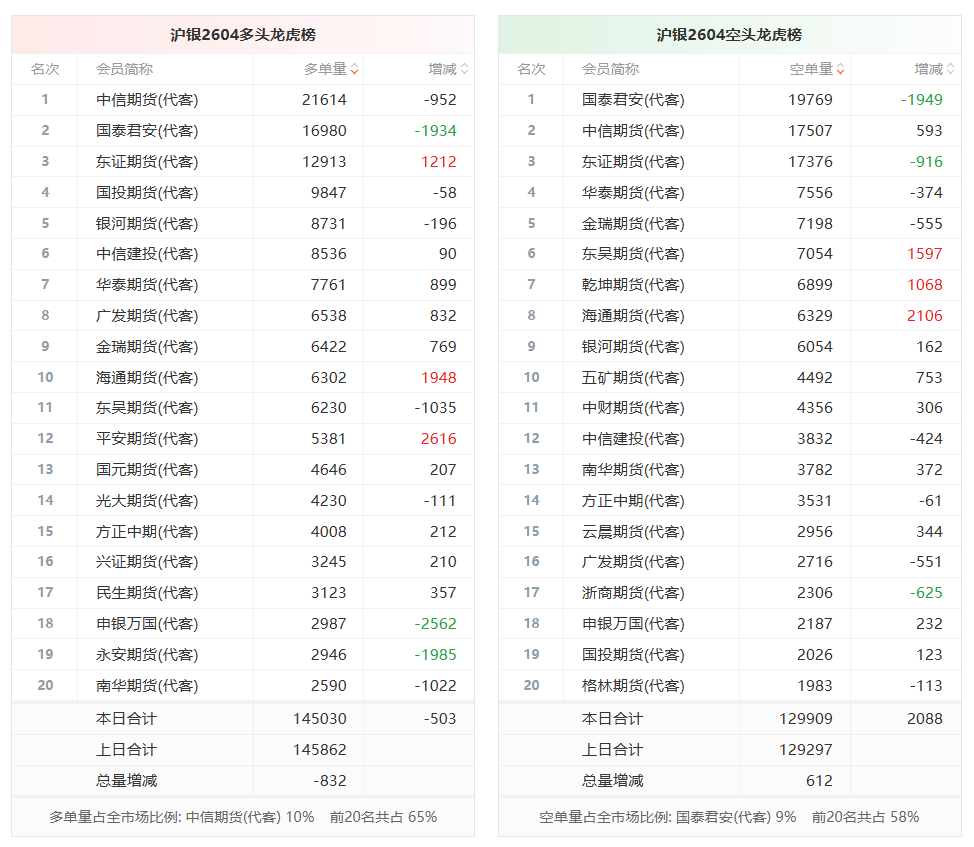Select 东吴期货(代客) in short table
The height and width of the screenshot is (847, 974).
coord(634,254)
